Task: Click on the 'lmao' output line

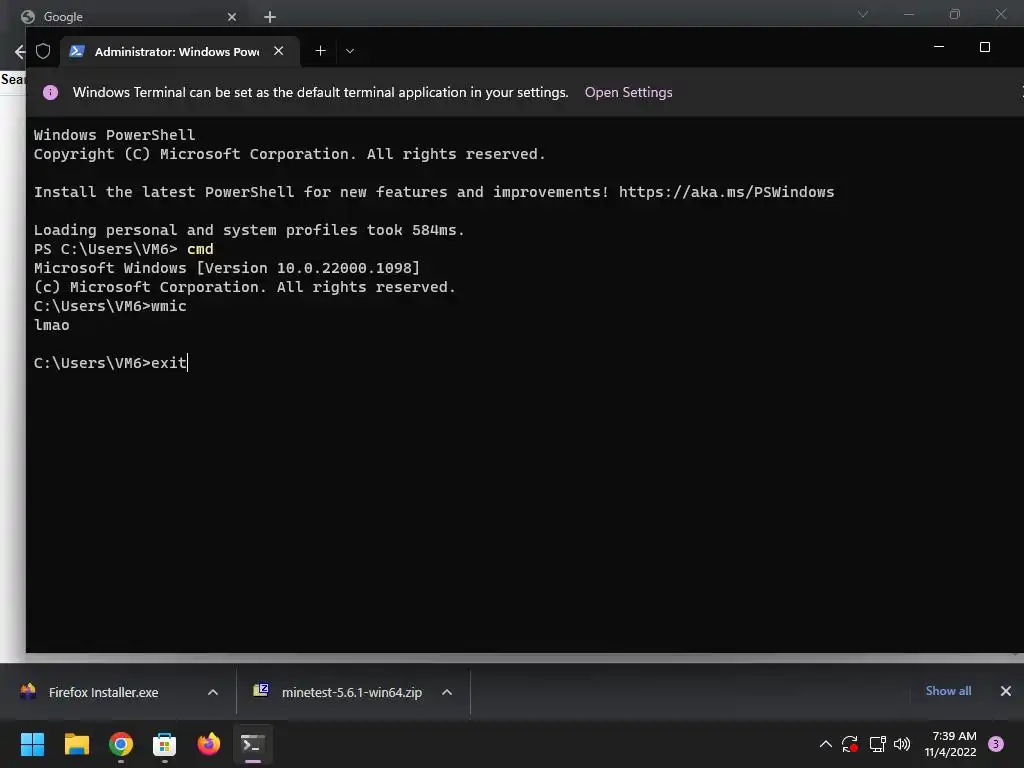Action: tap(52, 325)
